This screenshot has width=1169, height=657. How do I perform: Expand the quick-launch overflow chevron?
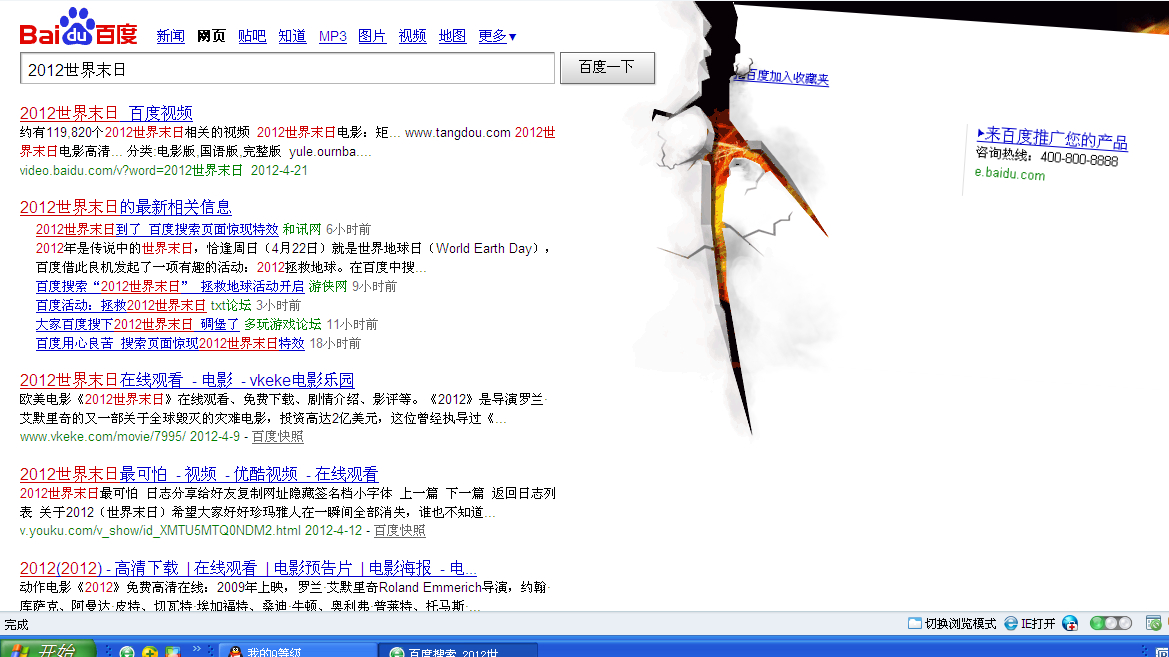[197, 649]
